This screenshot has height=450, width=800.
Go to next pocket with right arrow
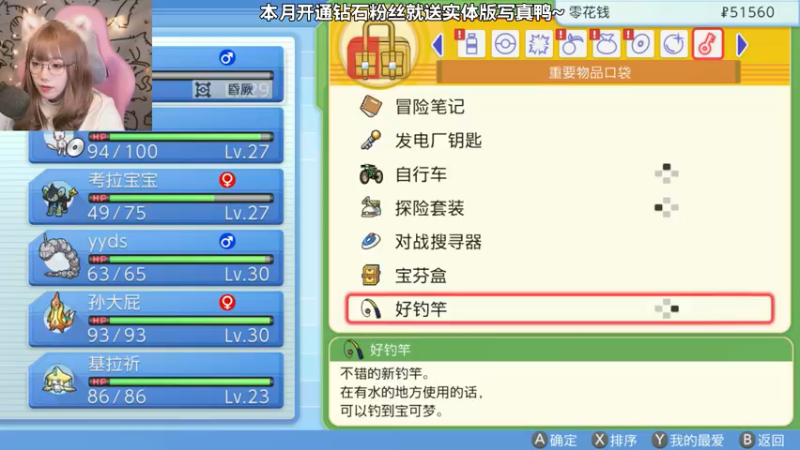742,45
